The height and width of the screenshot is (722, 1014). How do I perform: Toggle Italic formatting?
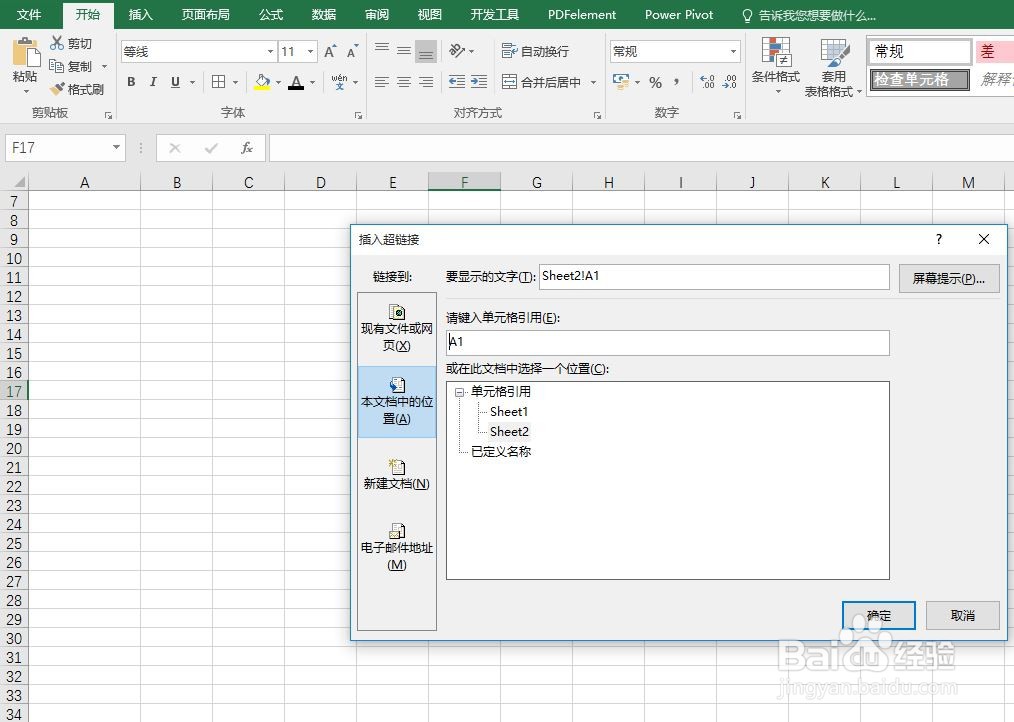[x=153, y=82]
